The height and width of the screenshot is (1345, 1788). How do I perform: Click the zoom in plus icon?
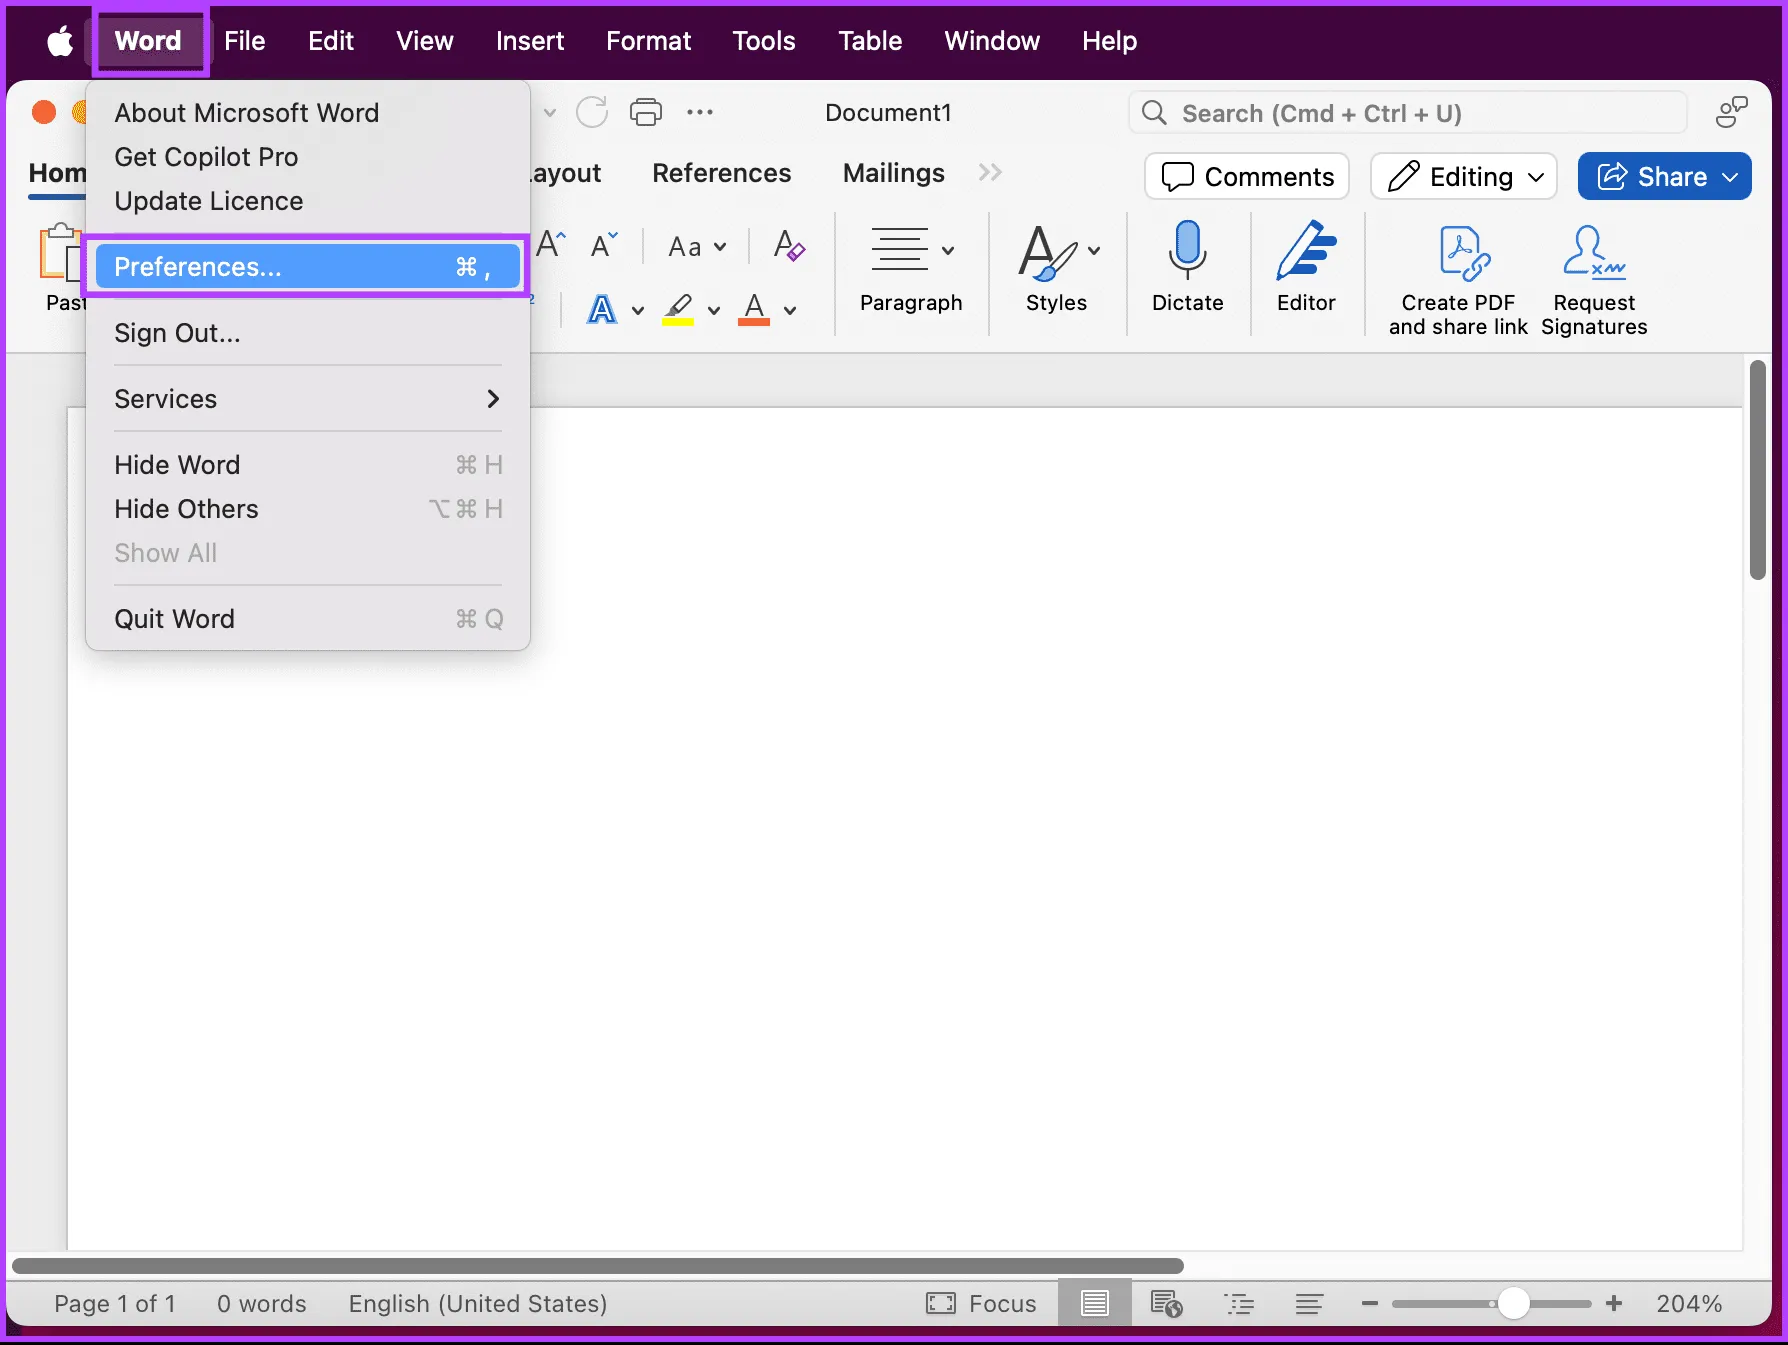(x=1614, y=1303)
